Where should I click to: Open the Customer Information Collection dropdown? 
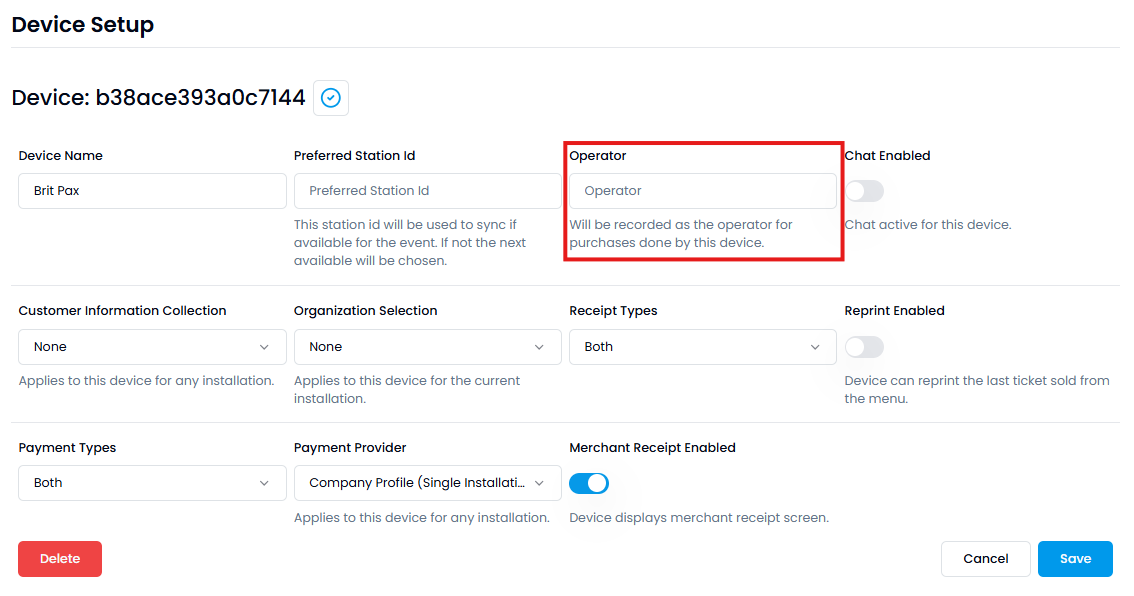152,347
